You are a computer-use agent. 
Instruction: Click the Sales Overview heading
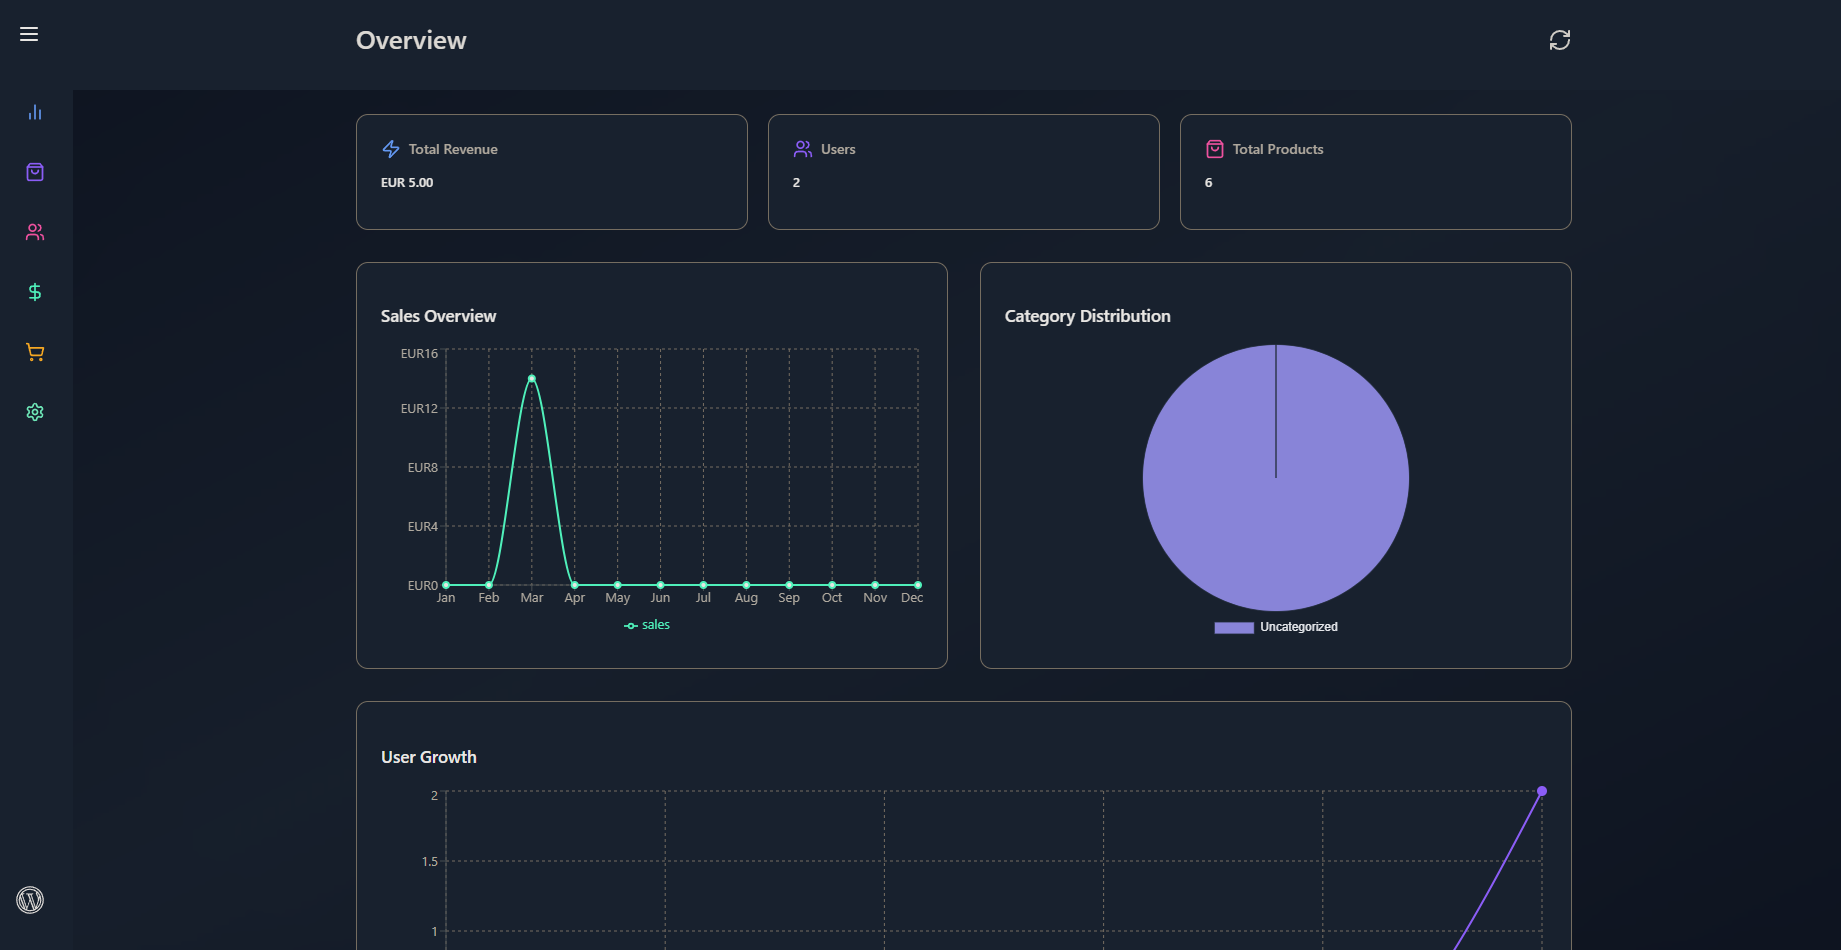[438, 316]
